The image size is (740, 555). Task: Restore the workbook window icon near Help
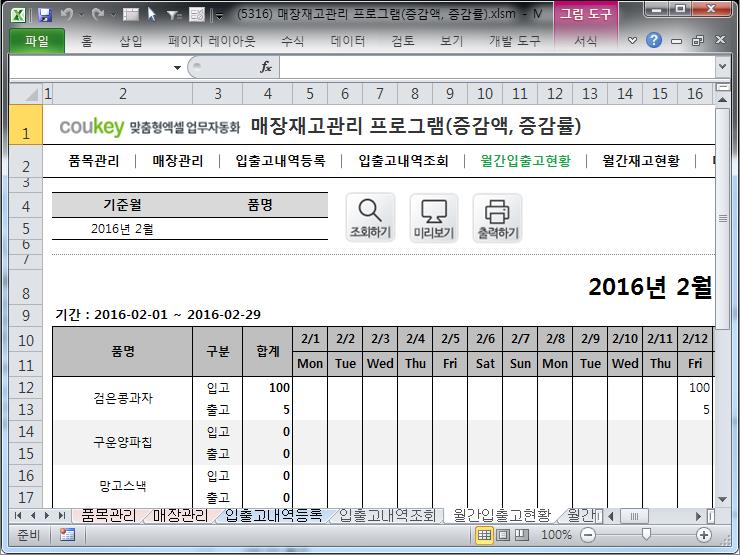[698, 41]
